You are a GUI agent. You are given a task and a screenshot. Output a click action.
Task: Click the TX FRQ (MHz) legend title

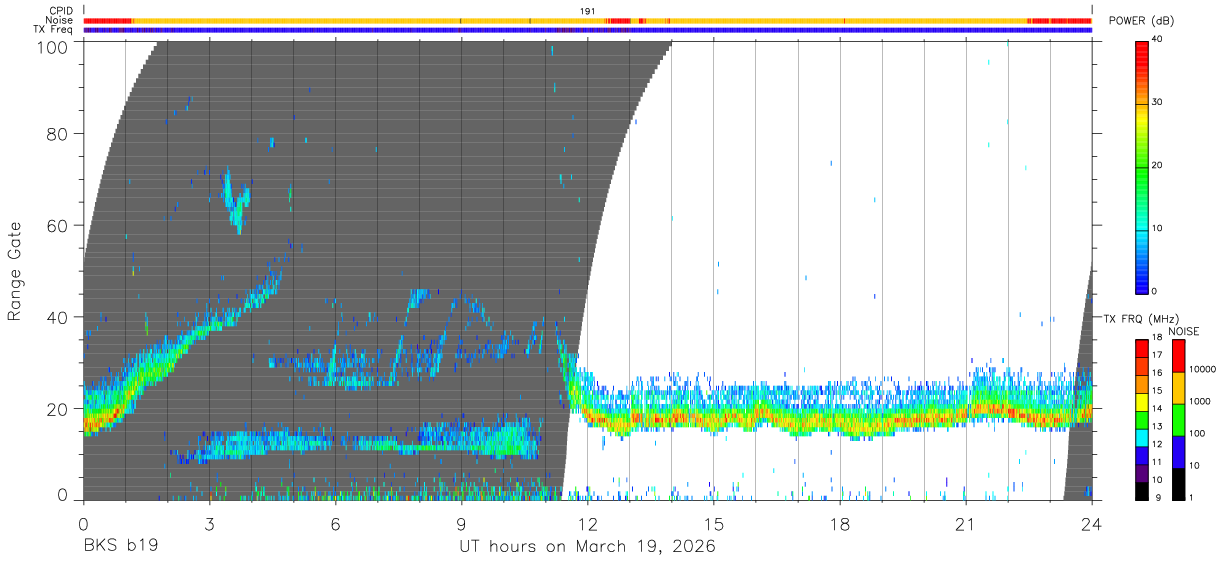coord(1140,318)
